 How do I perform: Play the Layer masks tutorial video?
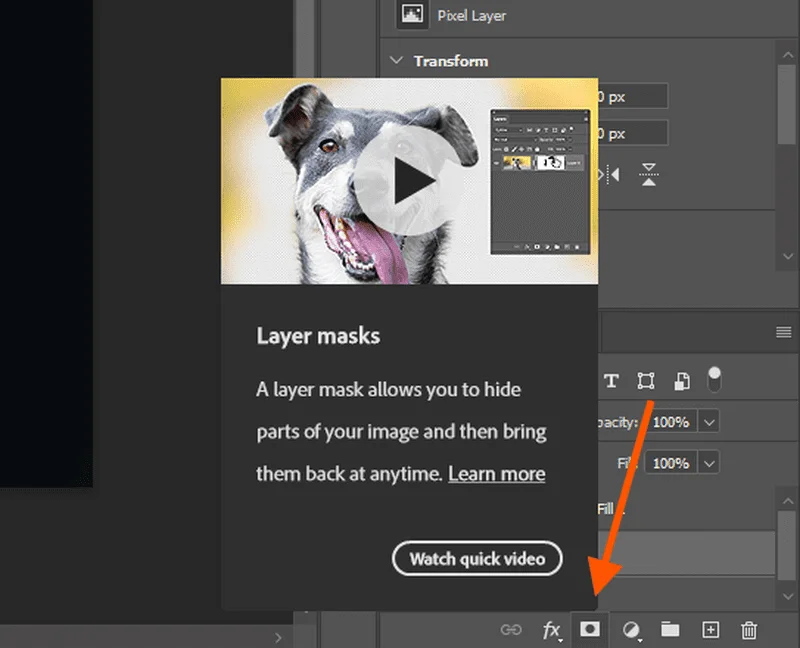(x=410, y=181)
